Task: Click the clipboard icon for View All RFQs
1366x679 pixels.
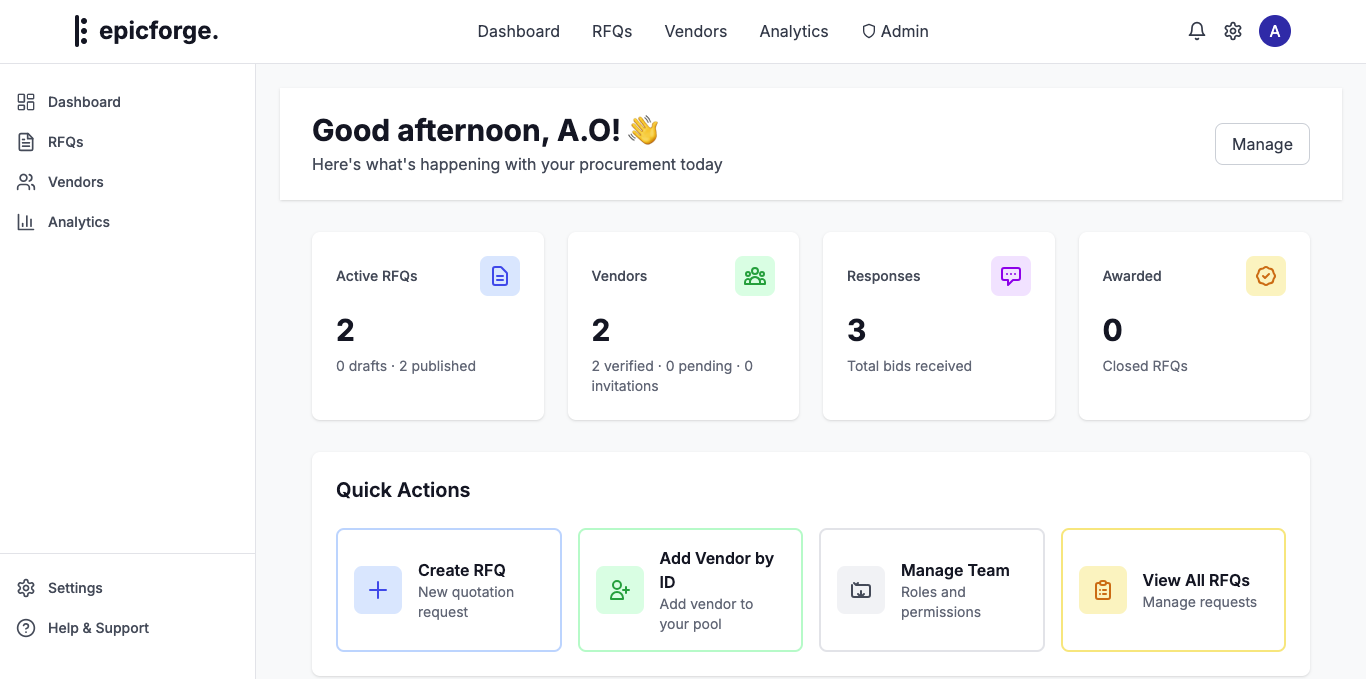Action: [x=1103, y=590]
